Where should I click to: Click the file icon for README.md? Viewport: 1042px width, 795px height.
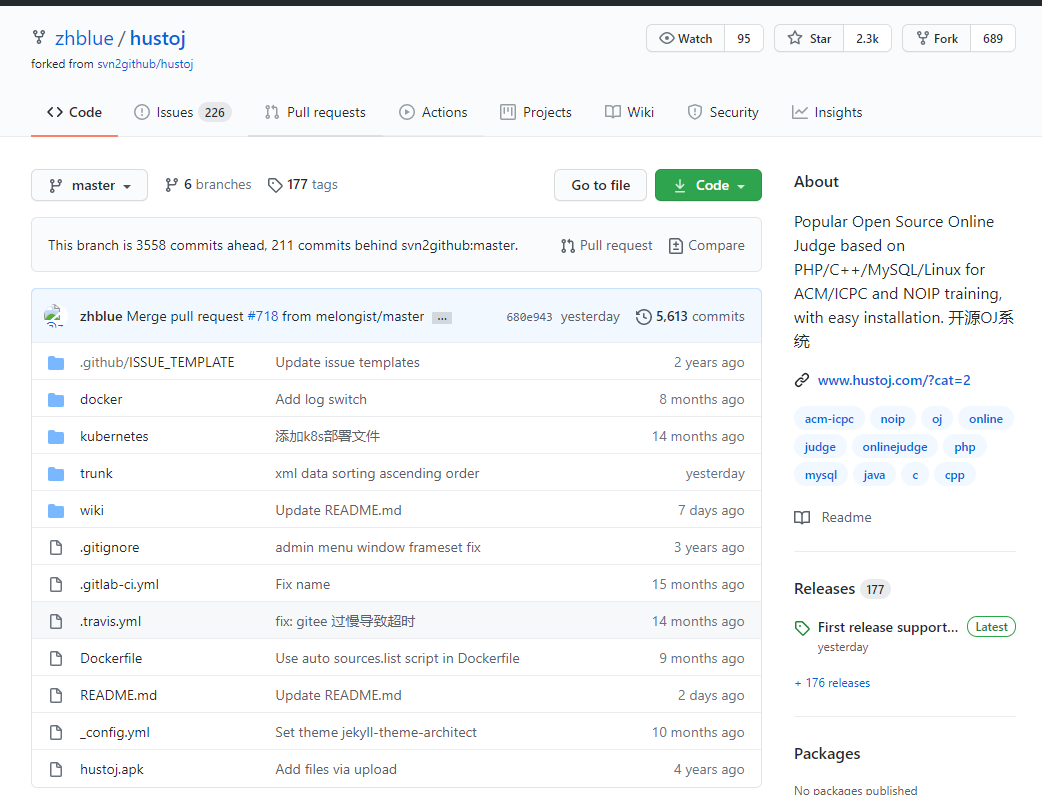(x=56, y=695)
